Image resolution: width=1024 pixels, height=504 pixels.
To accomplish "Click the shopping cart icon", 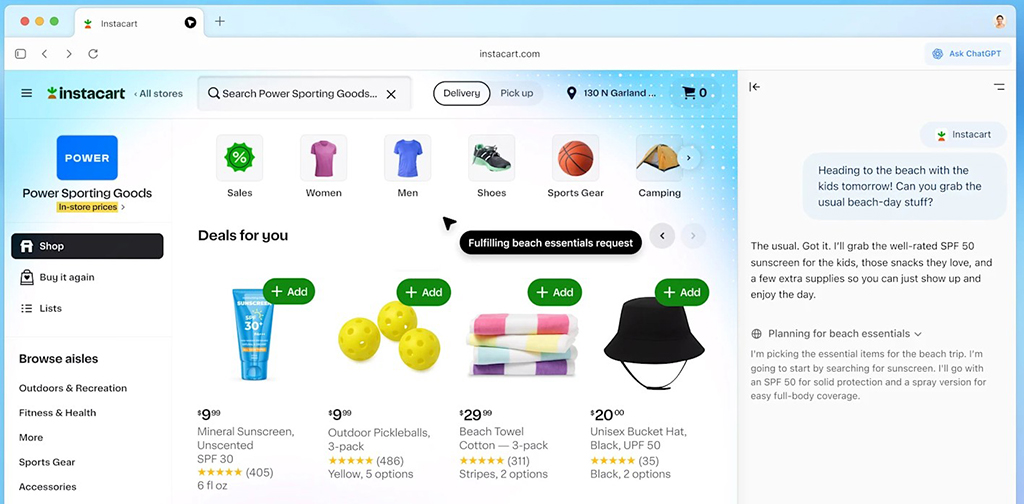I will (x=688, y=93).
